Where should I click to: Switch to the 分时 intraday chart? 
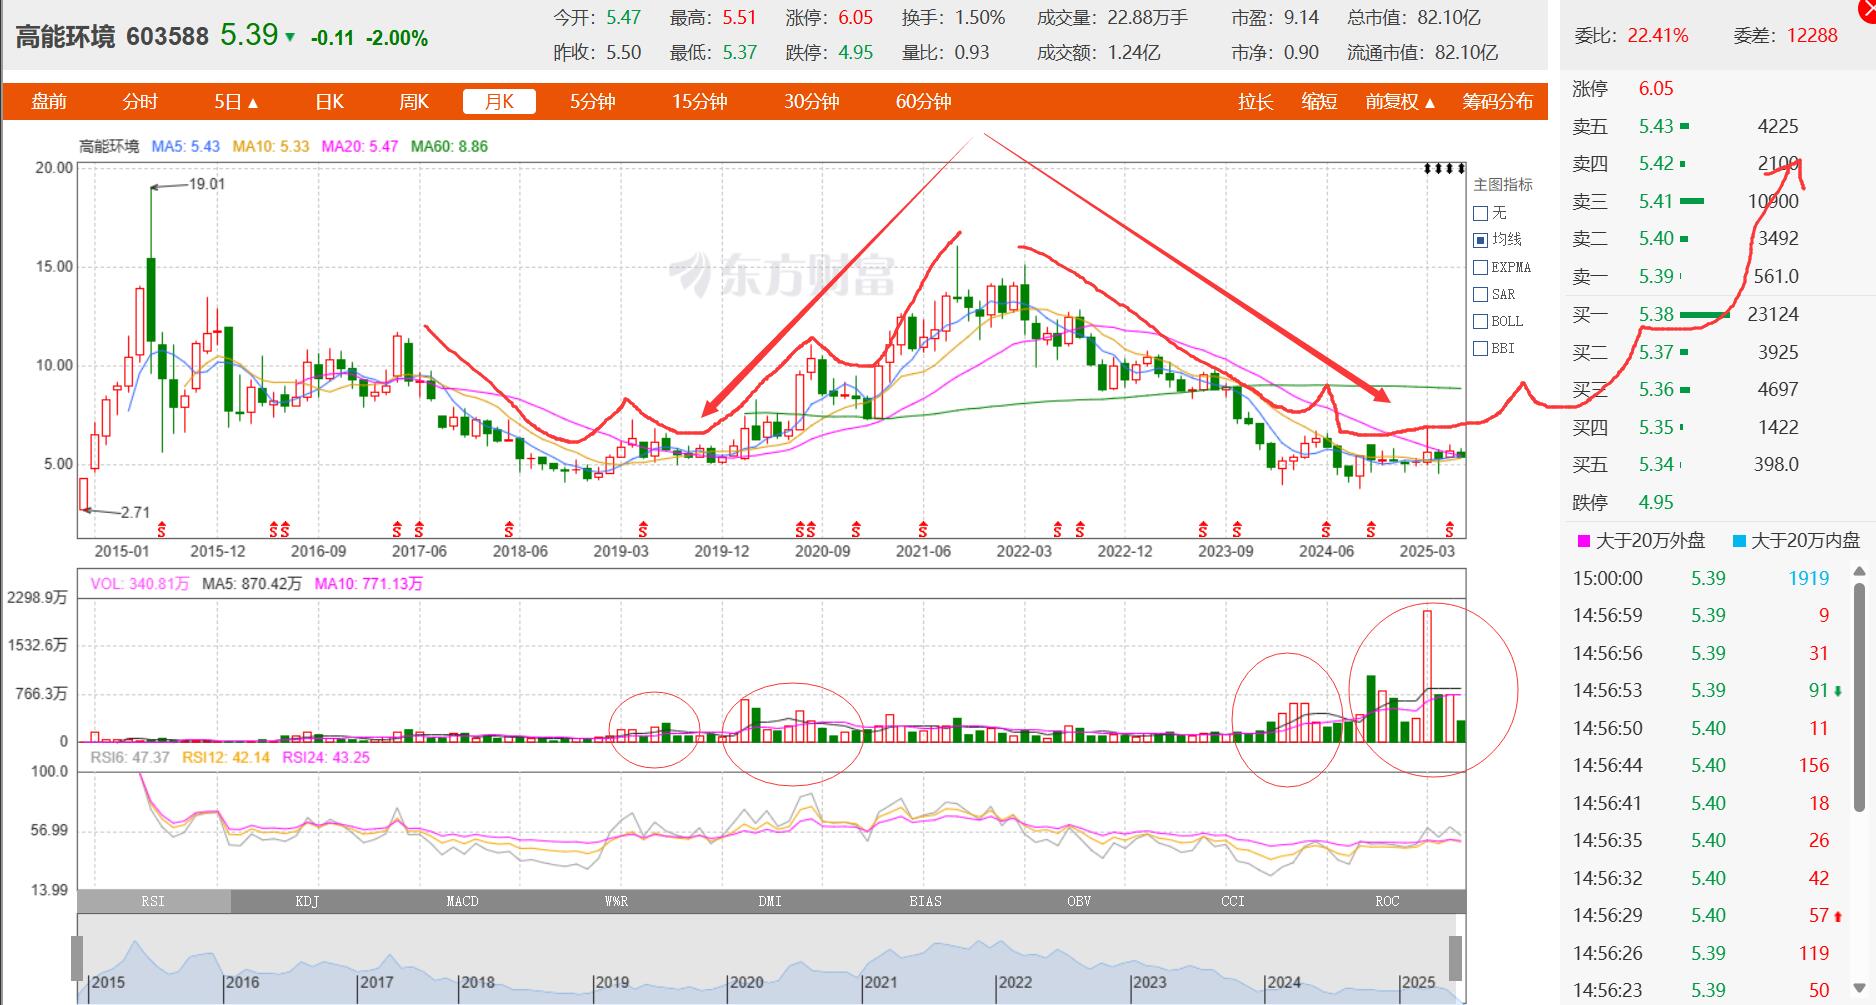pyautogui.click(x=140, y=102)
